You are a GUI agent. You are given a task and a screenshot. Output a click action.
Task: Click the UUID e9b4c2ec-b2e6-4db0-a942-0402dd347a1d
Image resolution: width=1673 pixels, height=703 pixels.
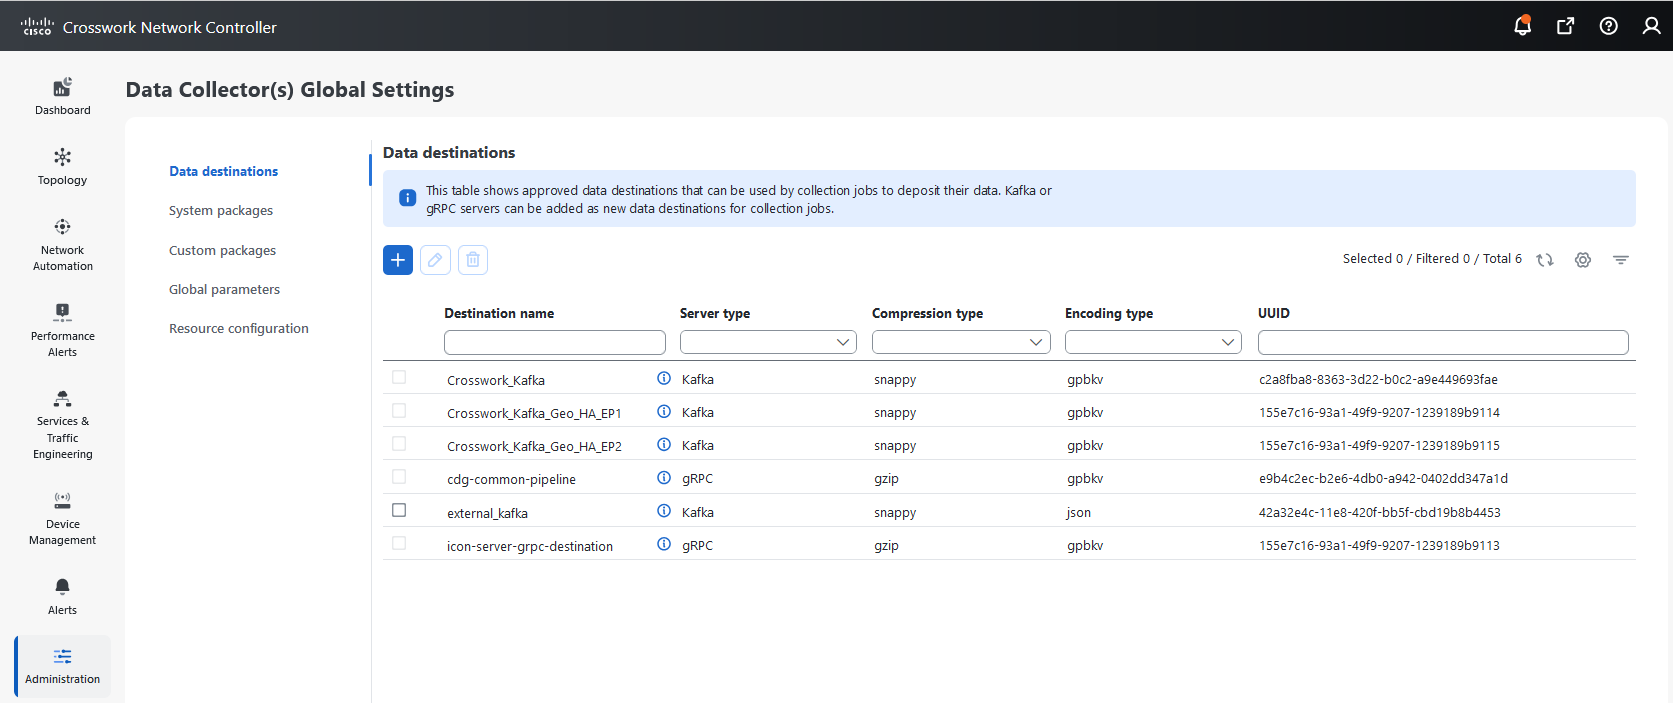click(x=1383, y=478)
